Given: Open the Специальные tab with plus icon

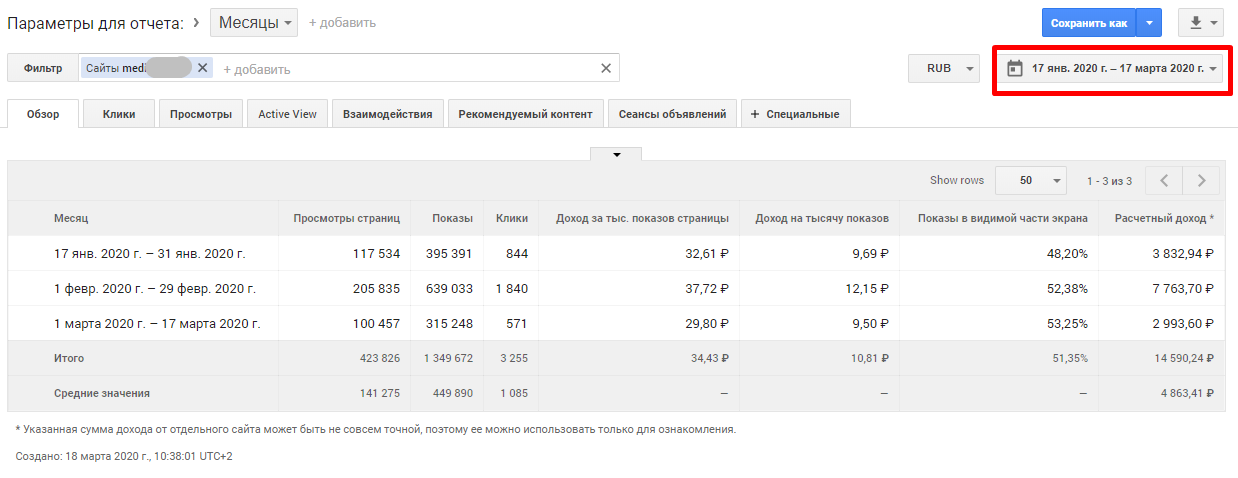Looking at the screenshot, I should pos(795,114).
